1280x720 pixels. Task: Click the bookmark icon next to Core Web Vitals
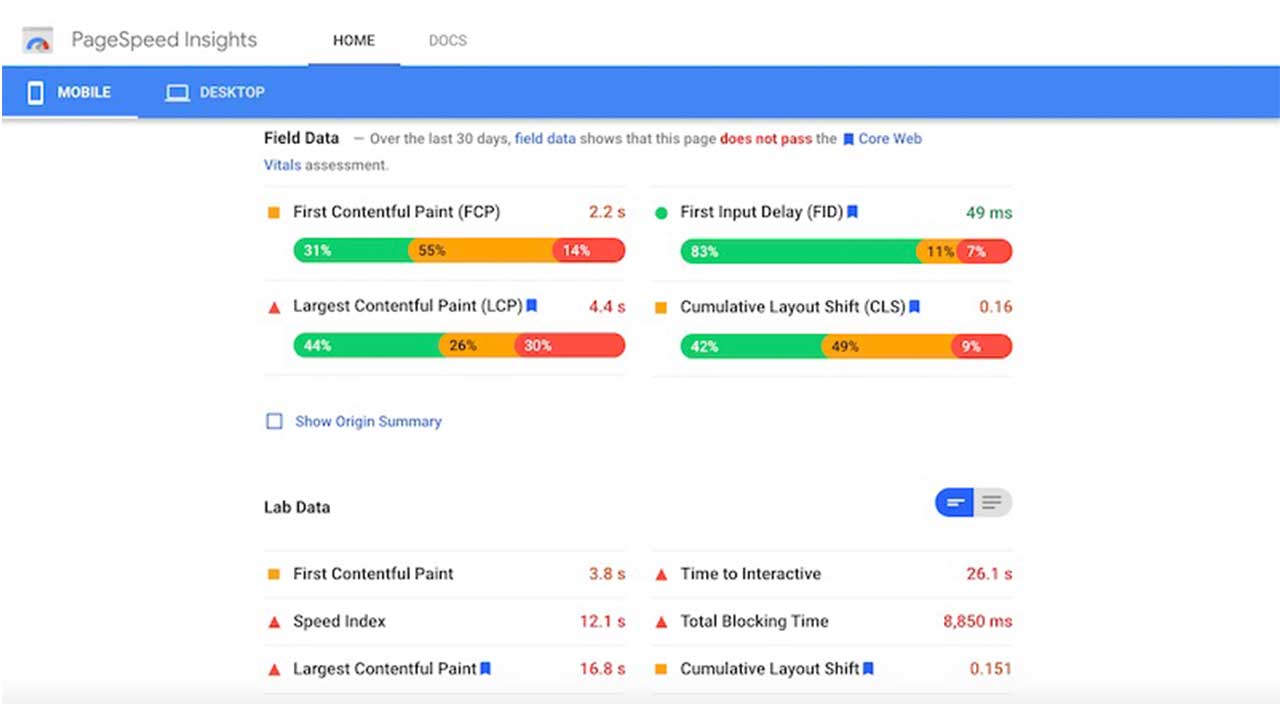pyautogui.click(x=848, y=140)
